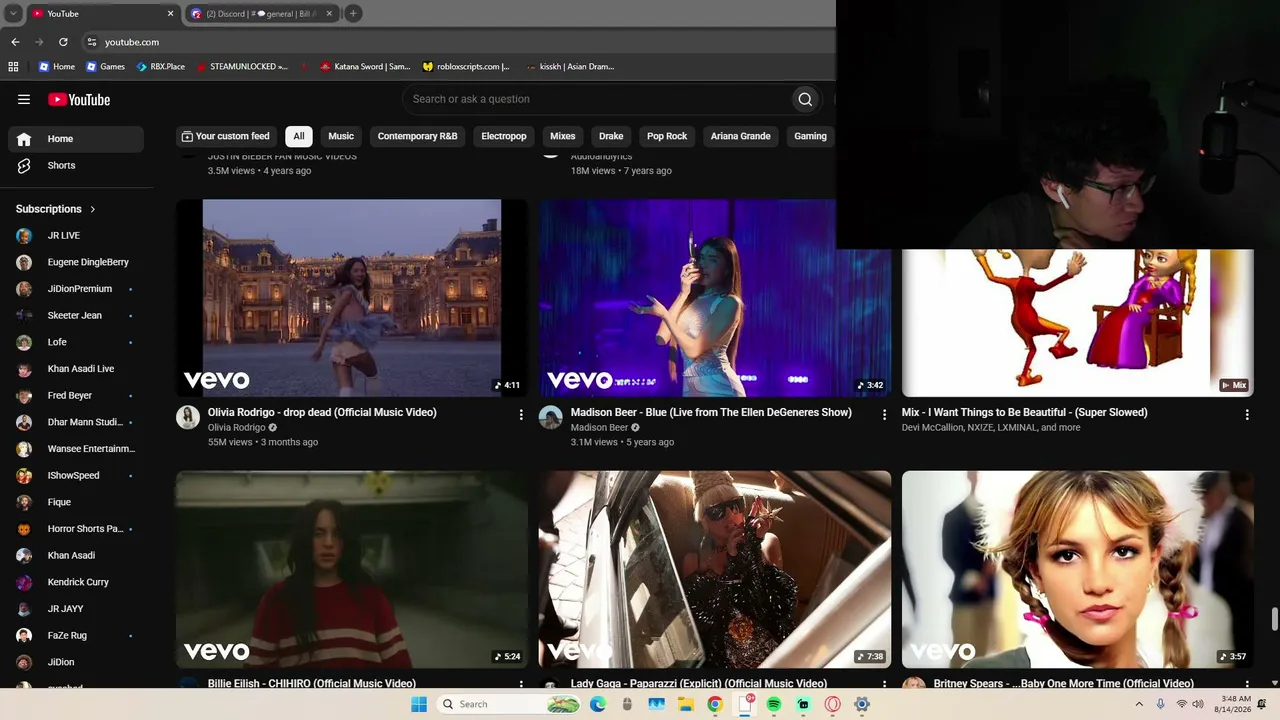This screenshot has height=720, width=1280.
Task: Open Kendrick Curry subscription
Action: pos(76,582)
